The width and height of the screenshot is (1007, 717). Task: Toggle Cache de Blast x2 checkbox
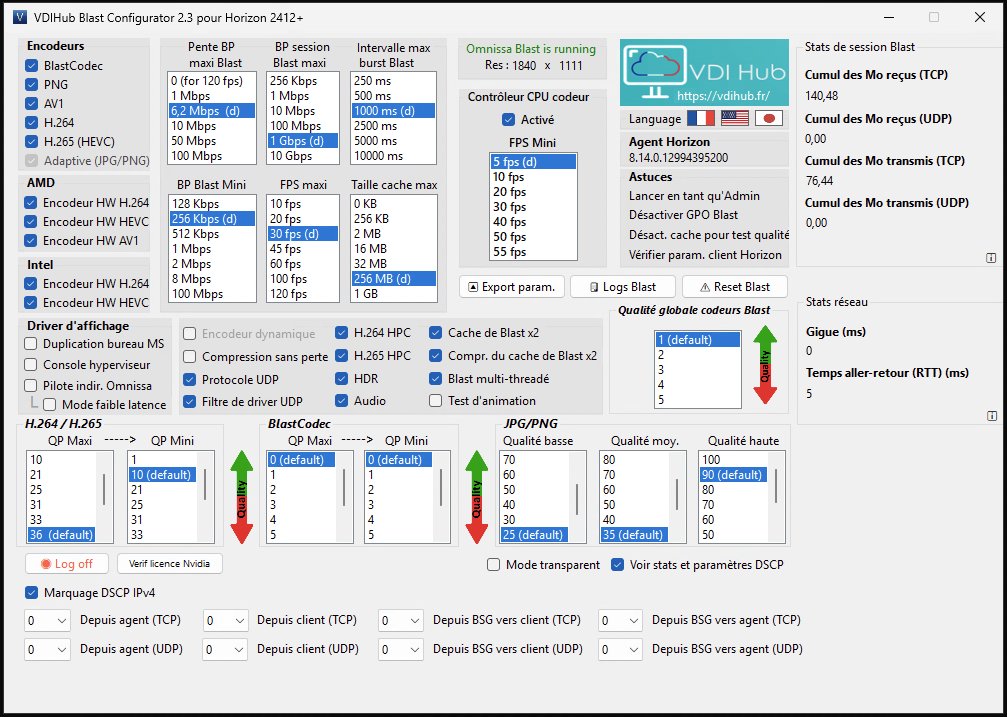click(x=435, y=333)
